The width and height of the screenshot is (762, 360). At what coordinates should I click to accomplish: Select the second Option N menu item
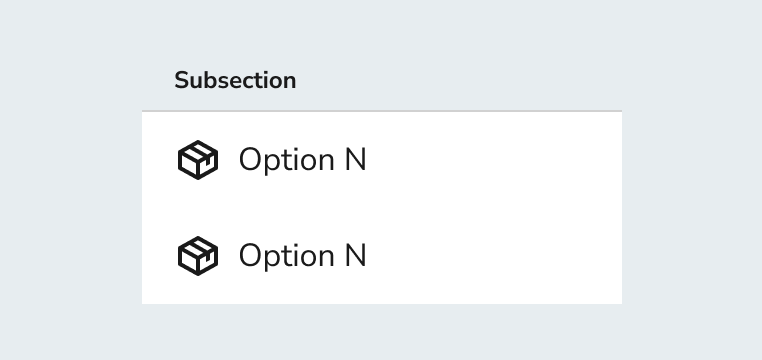[x=381, y=256]
